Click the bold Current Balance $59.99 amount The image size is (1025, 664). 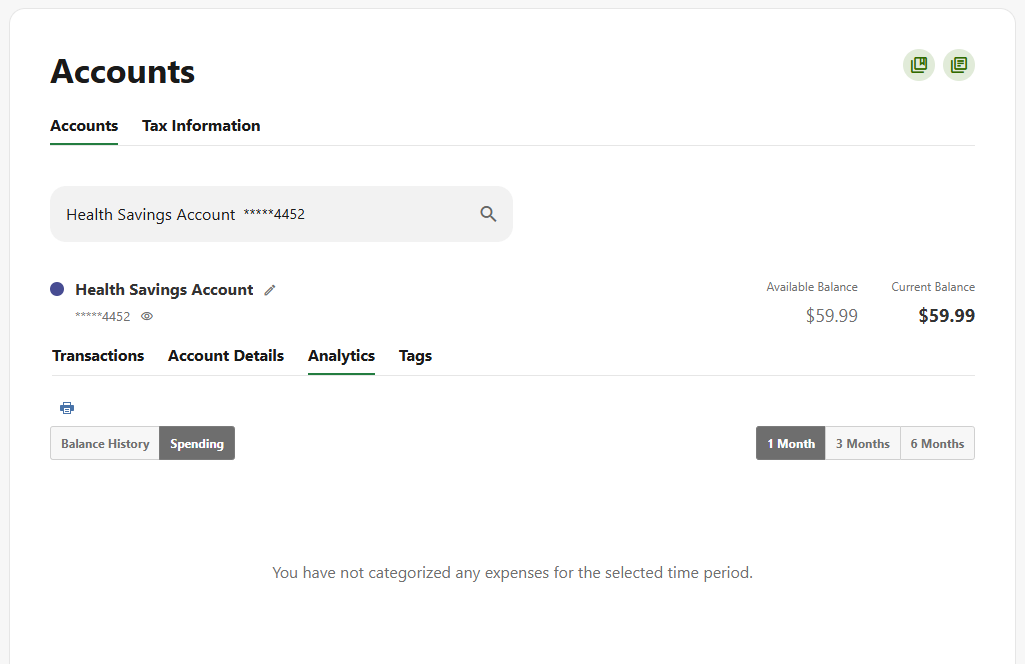point(946,316)
